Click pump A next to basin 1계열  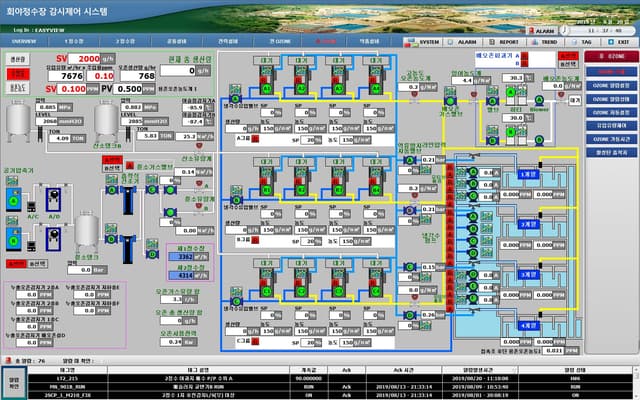pyautogui.click(x=473, y=172)
